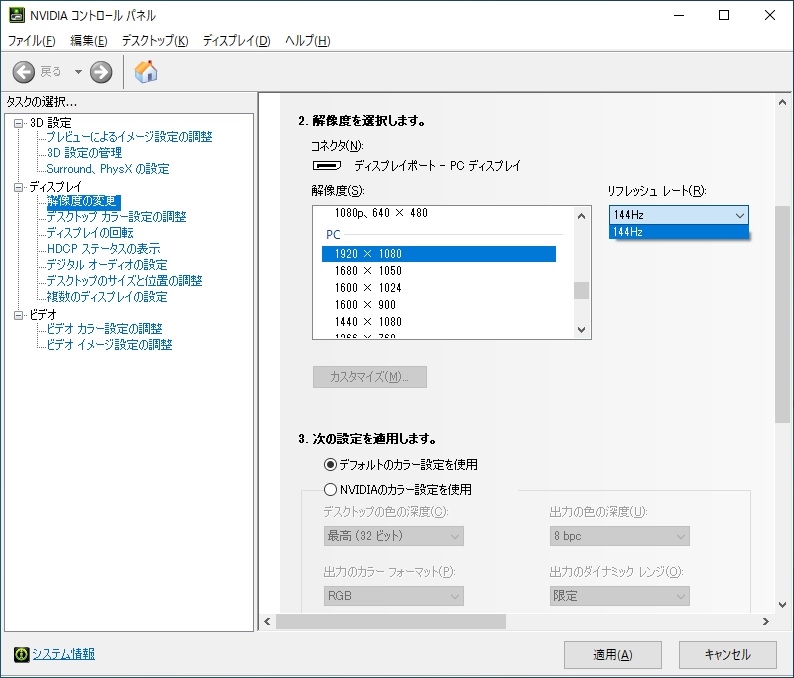Screen dimensions: 794x678
Task: Select デフォルトのカラー設定を使用 radio button
Action: (x=330, y=464)
